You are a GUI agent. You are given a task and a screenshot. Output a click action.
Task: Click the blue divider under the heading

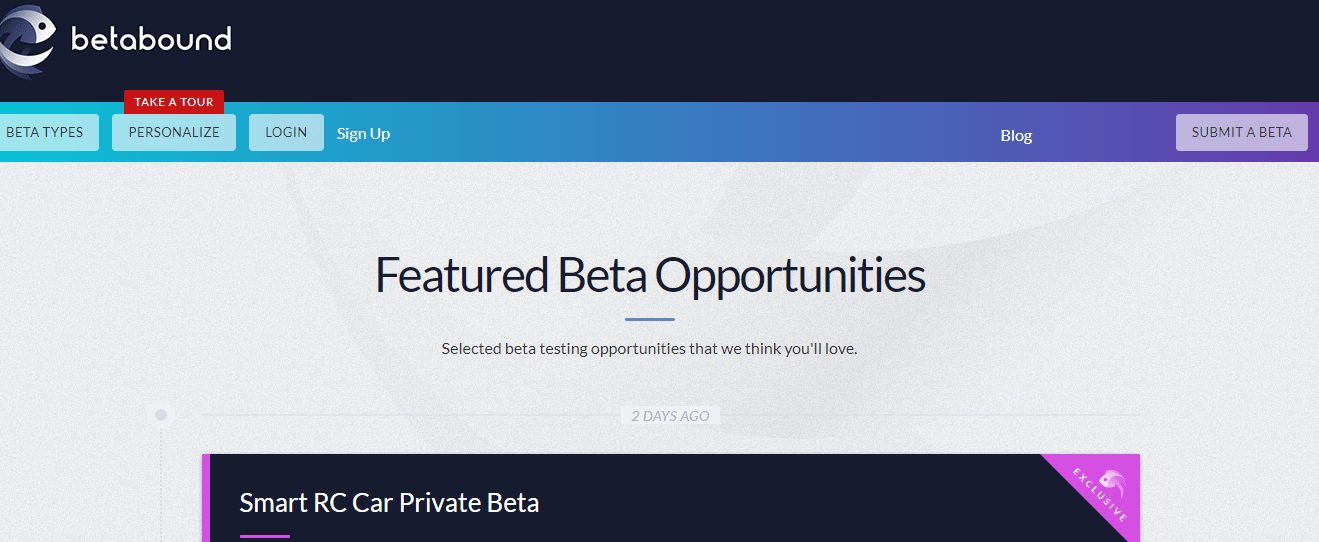click(x=650, y=319)
